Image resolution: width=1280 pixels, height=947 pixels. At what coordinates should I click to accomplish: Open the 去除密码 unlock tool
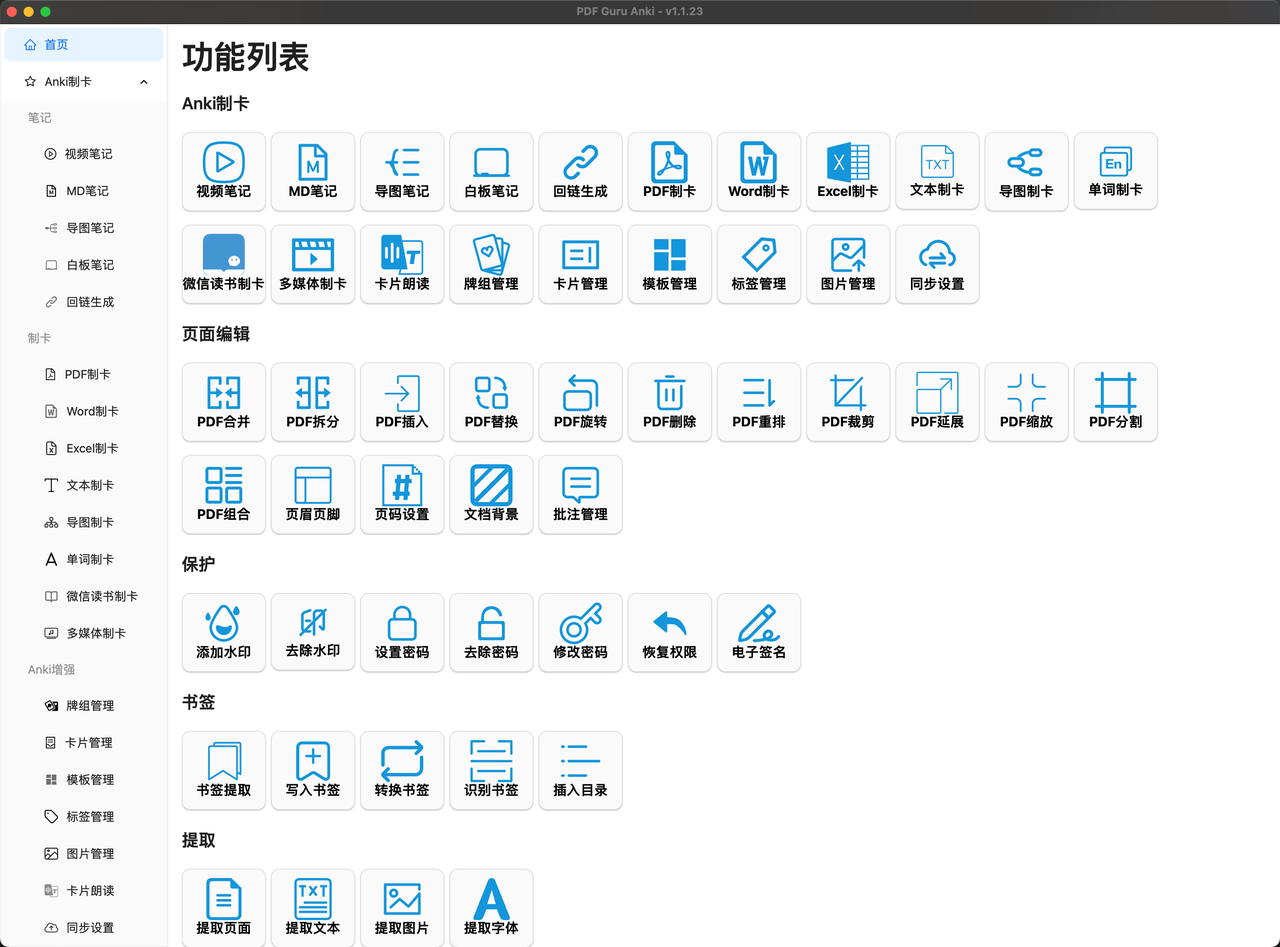(x=491, y=631)
